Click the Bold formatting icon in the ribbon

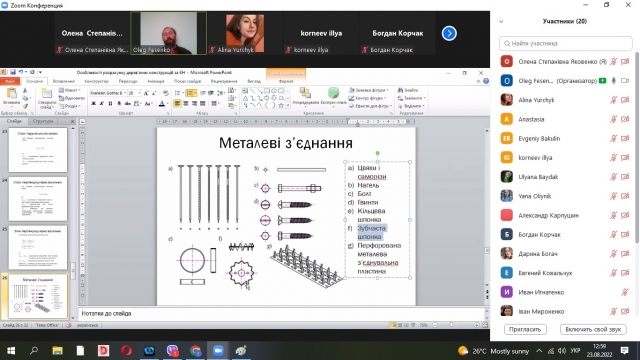click(x=93, y=104)
